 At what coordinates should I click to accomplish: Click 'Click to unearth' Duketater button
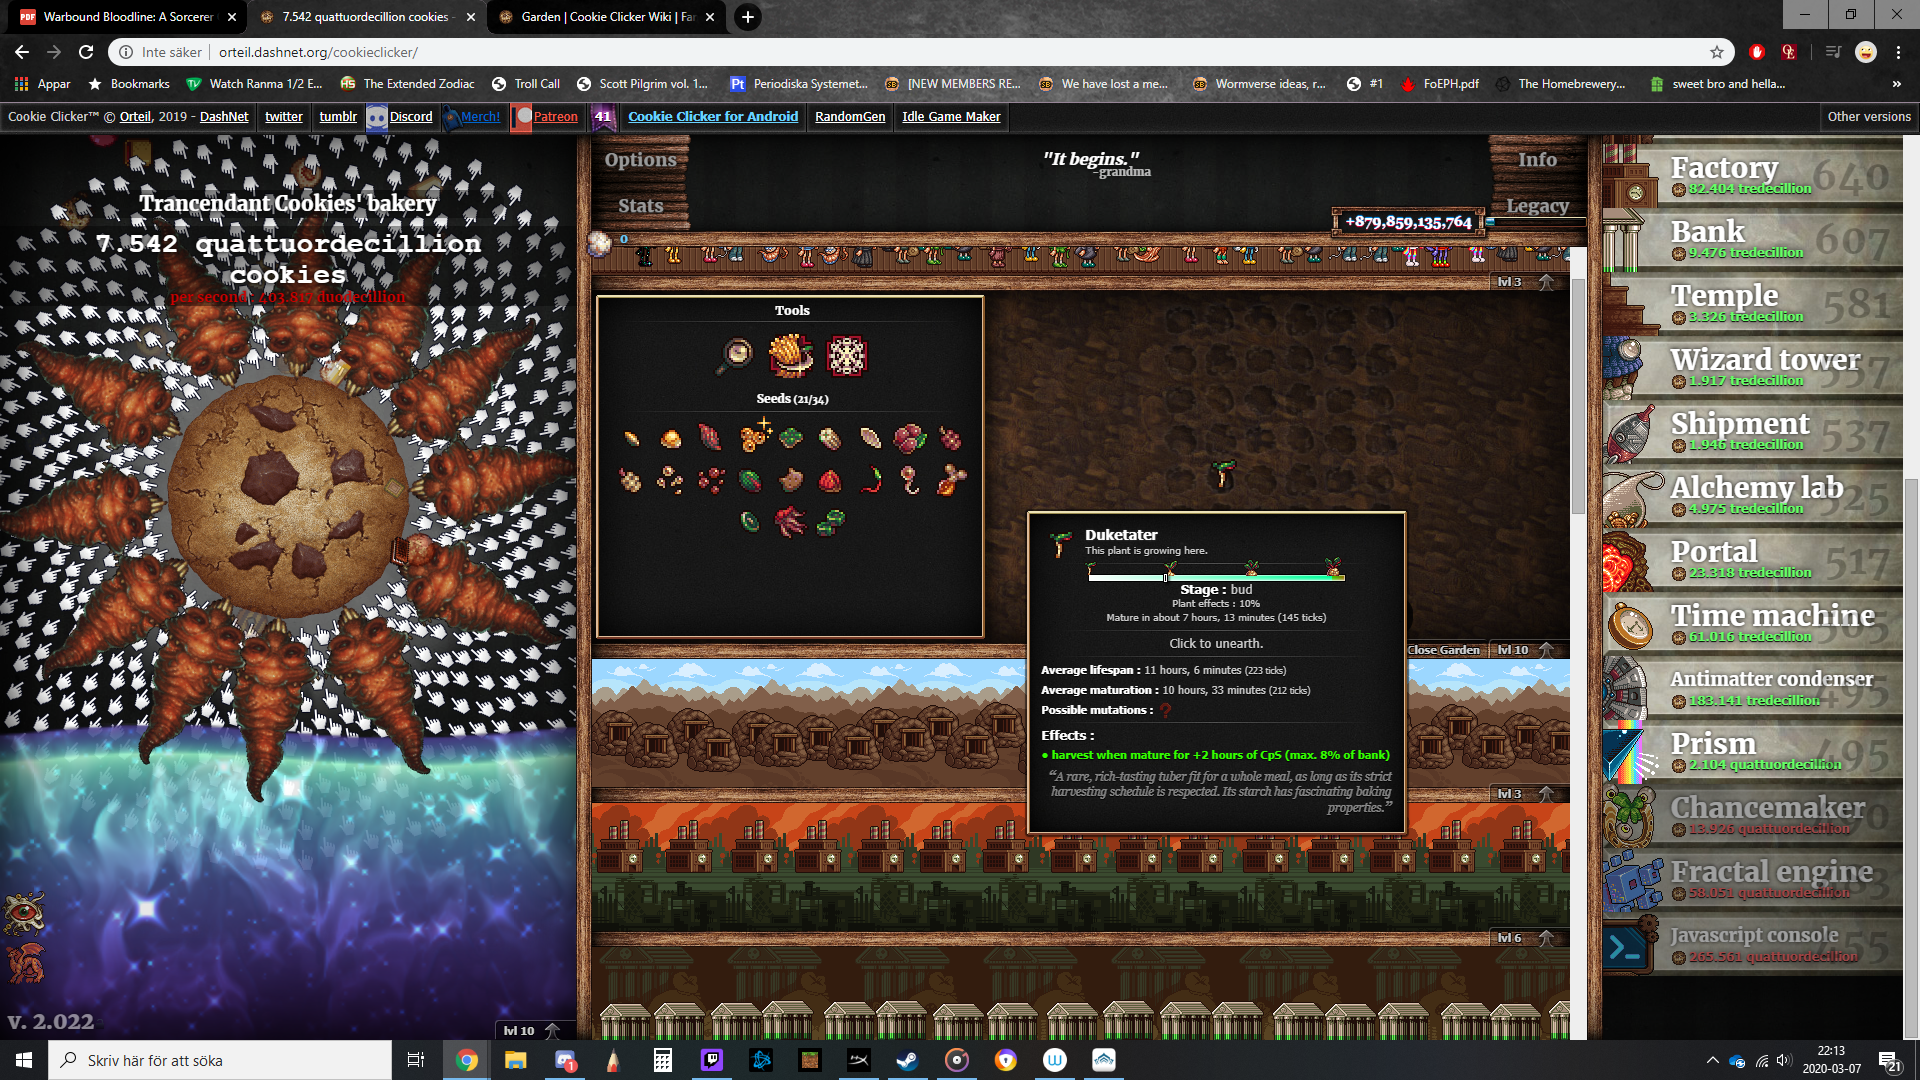(x=1216, y=644)
